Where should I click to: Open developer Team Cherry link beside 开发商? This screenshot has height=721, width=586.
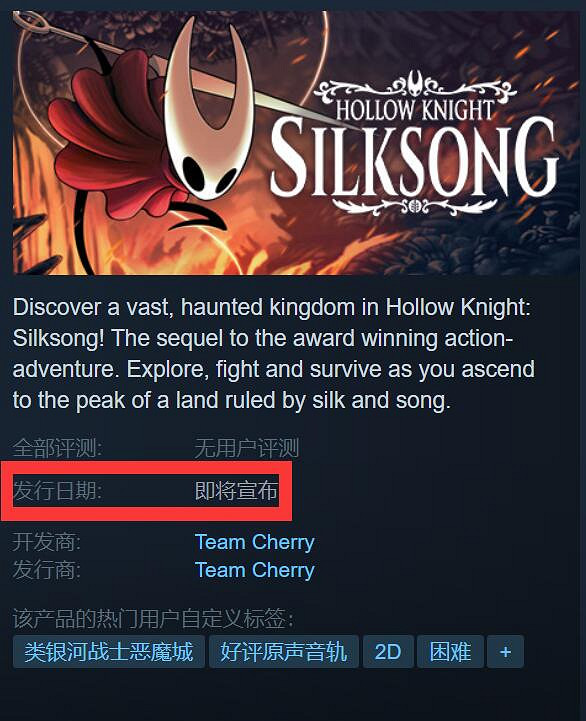pyautogui.click(x=254, y=542)
